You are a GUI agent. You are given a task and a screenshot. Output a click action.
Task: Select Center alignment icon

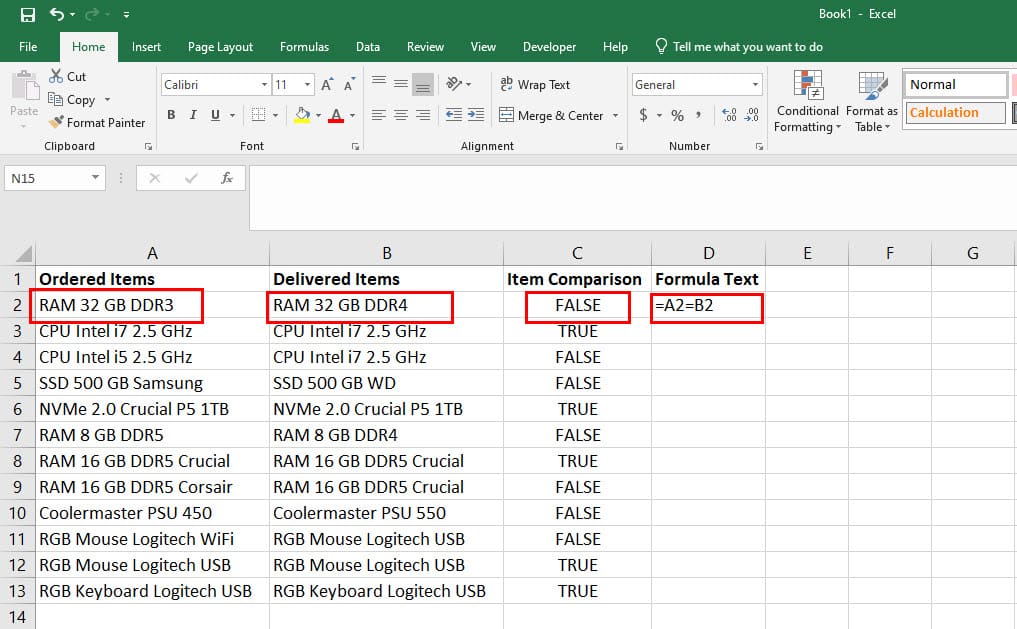tap(401, 115)
